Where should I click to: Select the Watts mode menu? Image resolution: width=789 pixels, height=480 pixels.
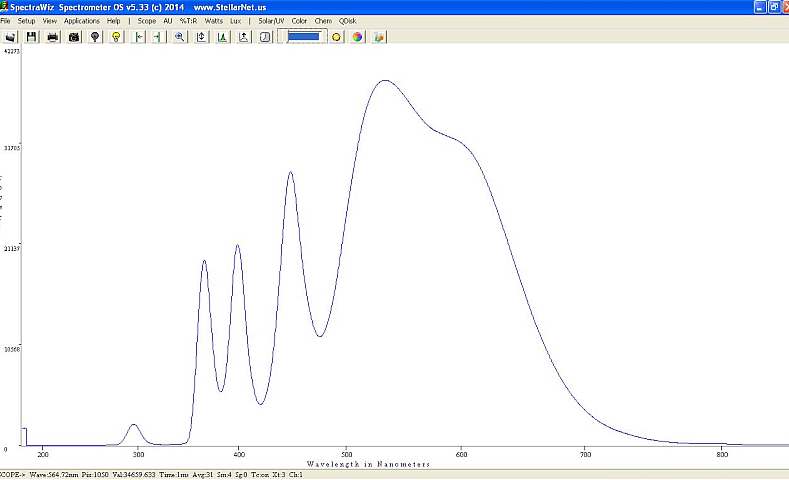pos(213,21)
